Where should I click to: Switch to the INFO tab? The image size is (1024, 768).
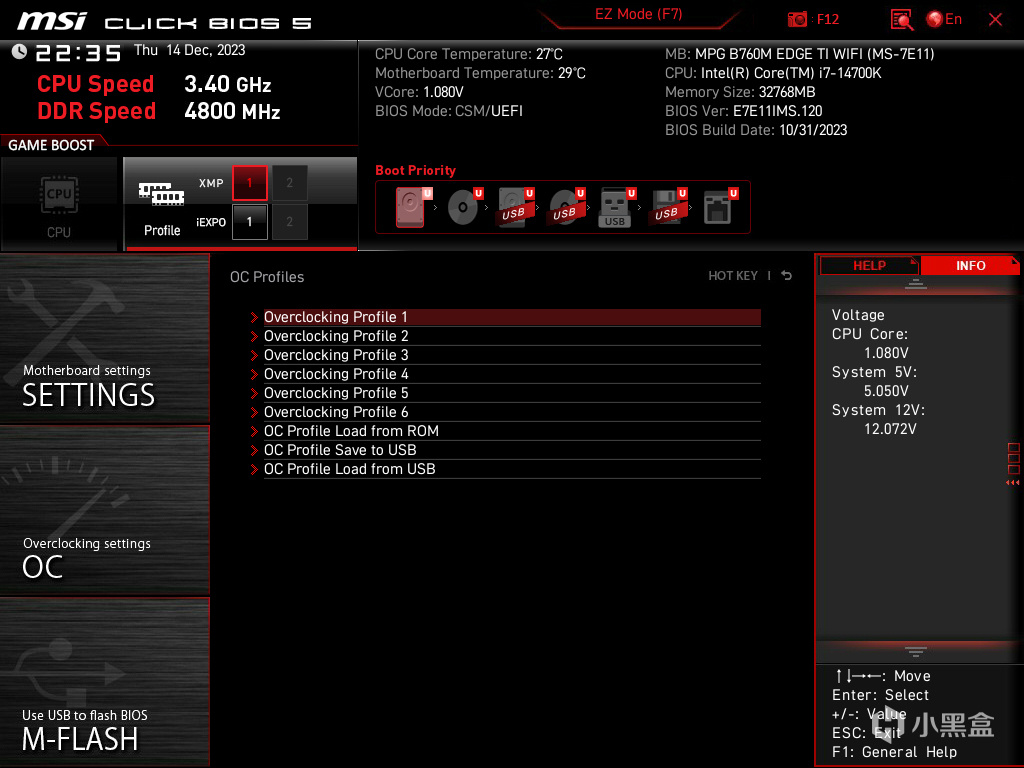pyautogui.click(x=970, y=266)
